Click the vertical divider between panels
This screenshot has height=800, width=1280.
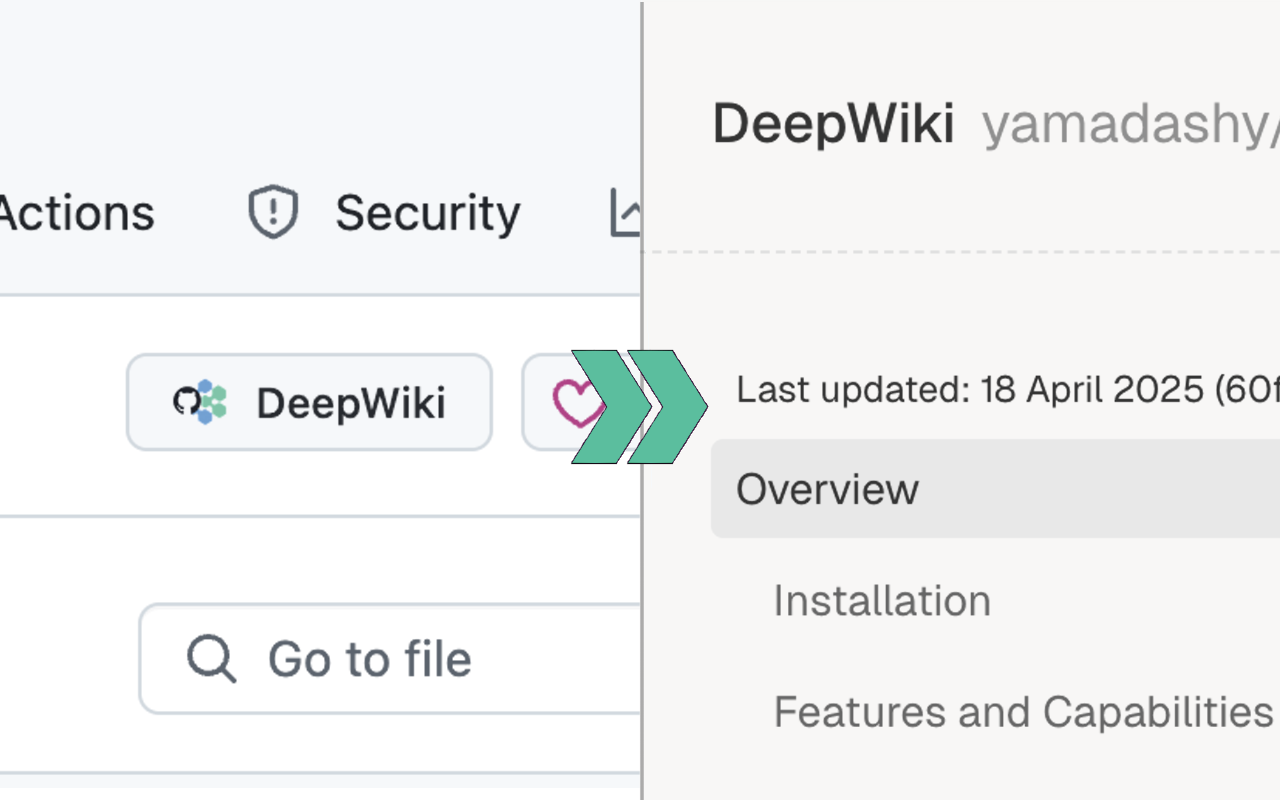point(641,600)
